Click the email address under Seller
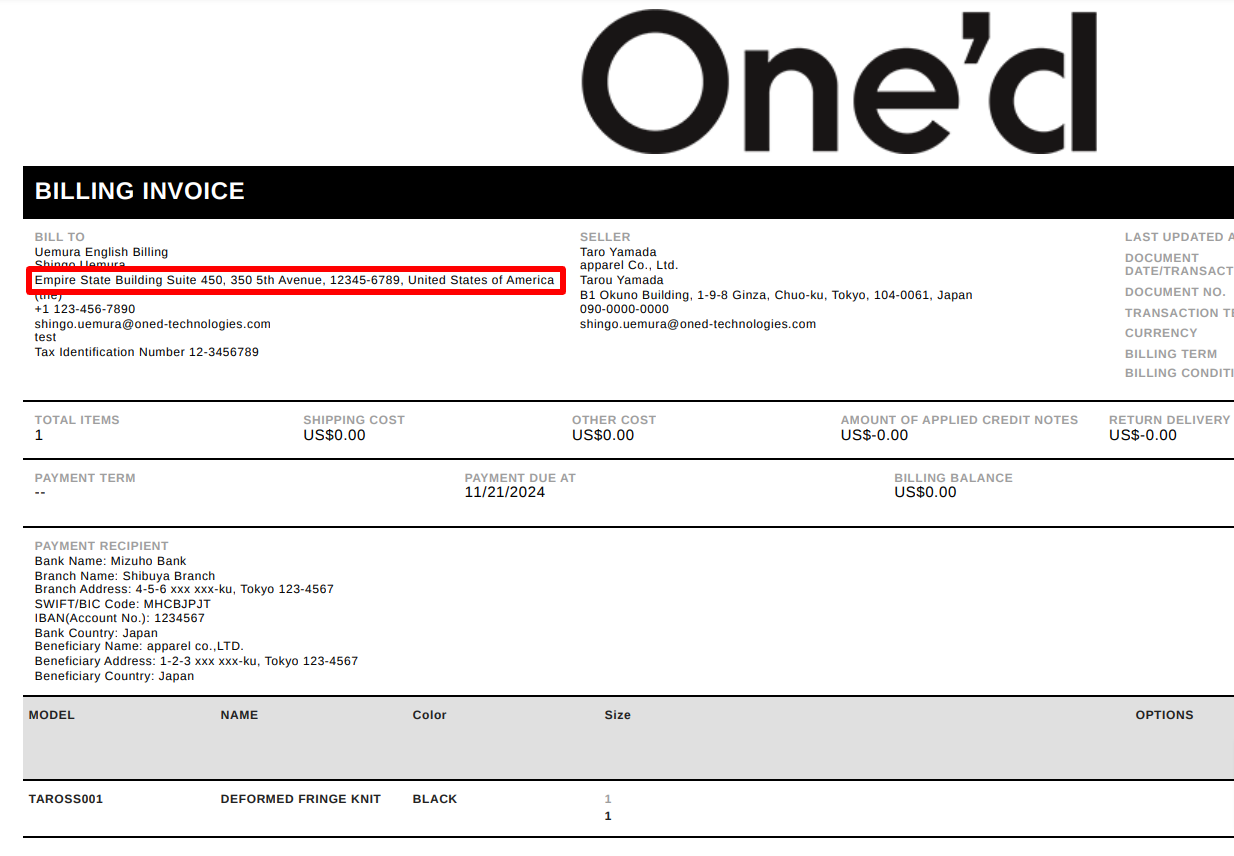Image resolution: width=1234 pixels, height=856 pixels. (x=698, y=324)
